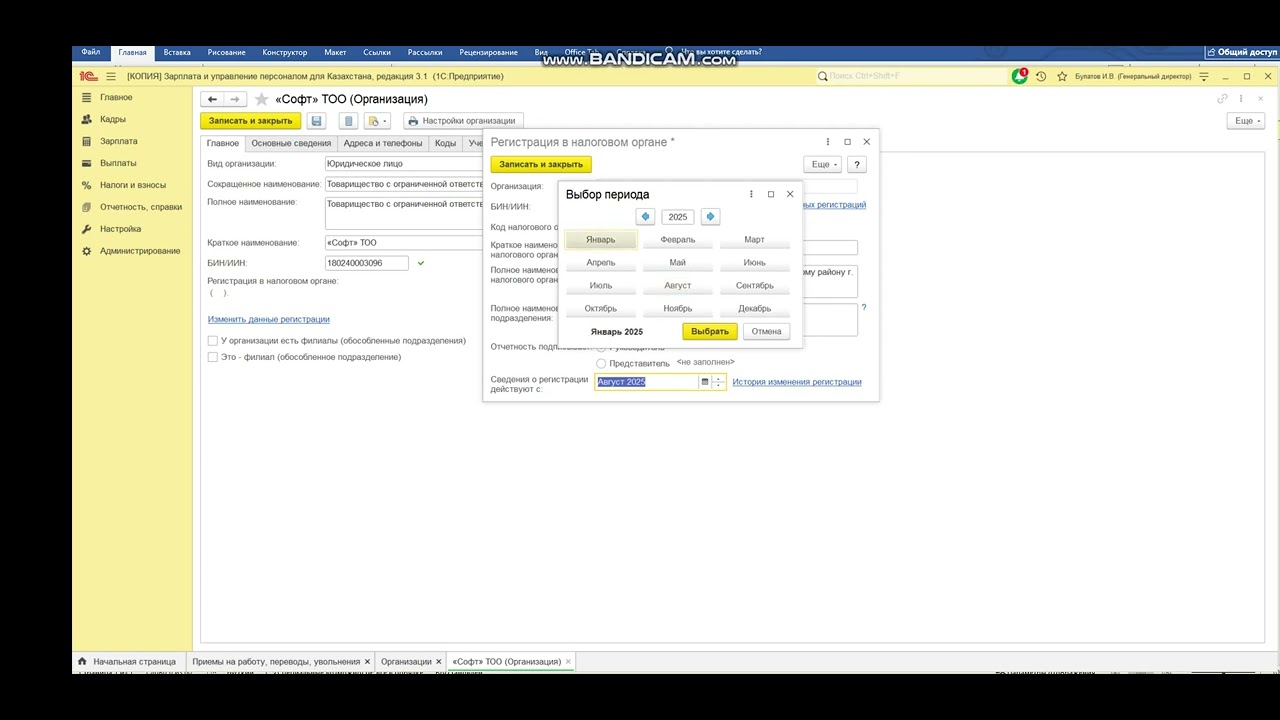Click the save diskette icon
1280x720 pixels.
317,121
